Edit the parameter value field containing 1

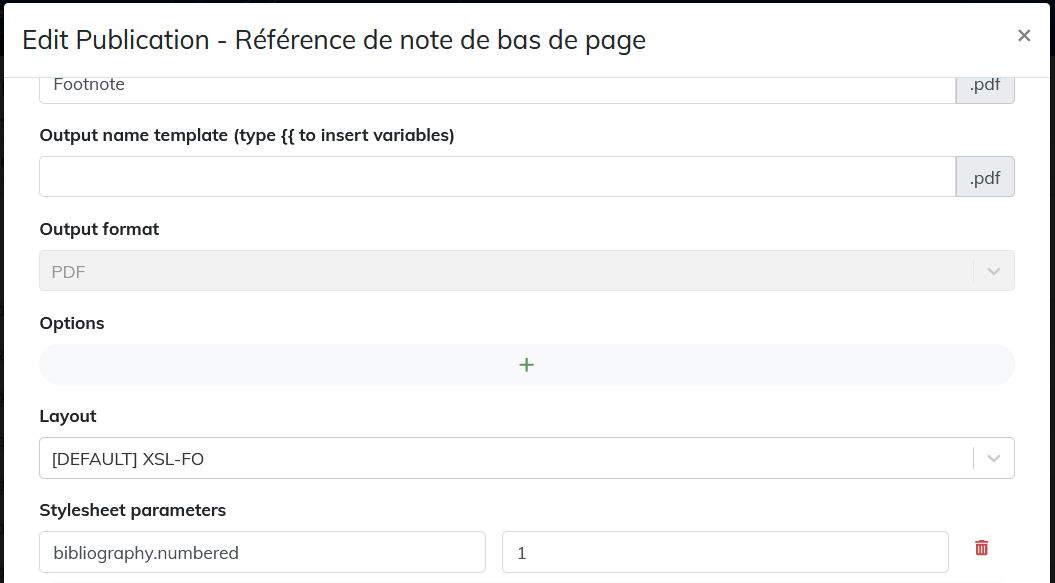point(725,552)
